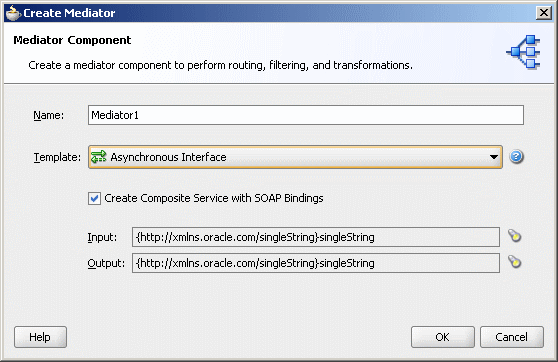Click the Create Mediator title bar text
The image size is (558, 362).
click(69, 13)
